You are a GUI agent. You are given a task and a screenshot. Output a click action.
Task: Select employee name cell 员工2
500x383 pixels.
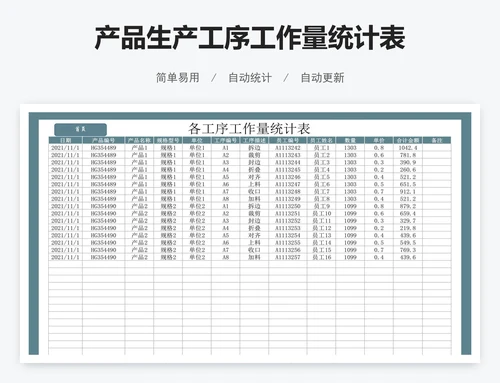pos(321,155)
